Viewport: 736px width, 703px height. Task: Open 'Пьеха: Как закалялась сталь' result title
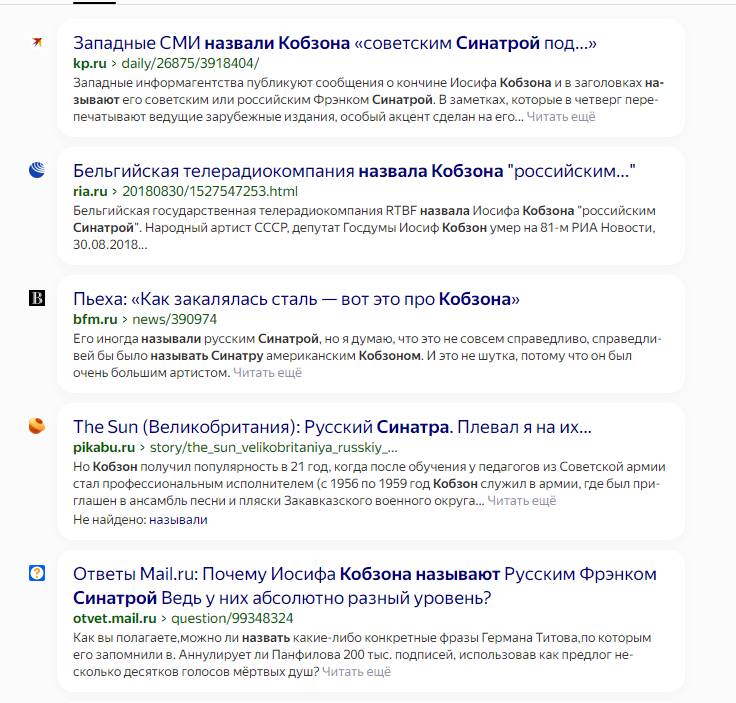coord(296,299)
